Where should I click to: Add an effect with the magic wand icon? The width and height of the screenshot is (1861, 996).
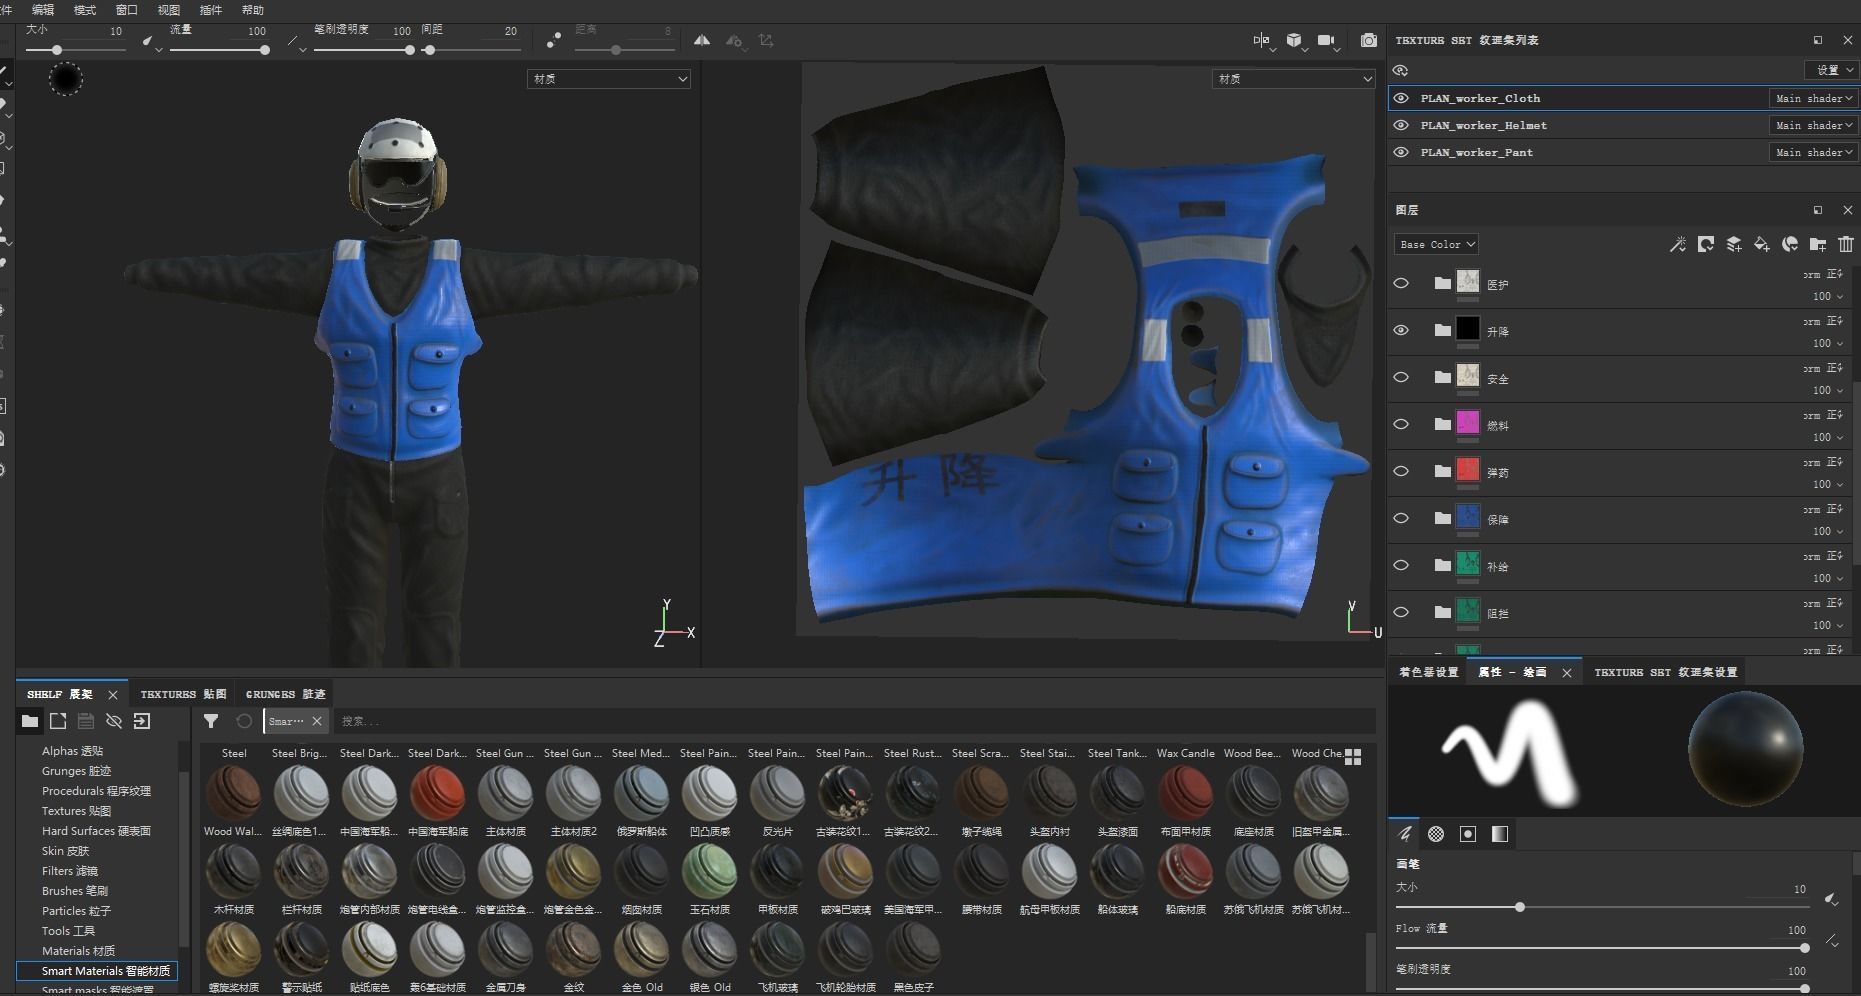pyautogui.click(x=1678, y=244)
